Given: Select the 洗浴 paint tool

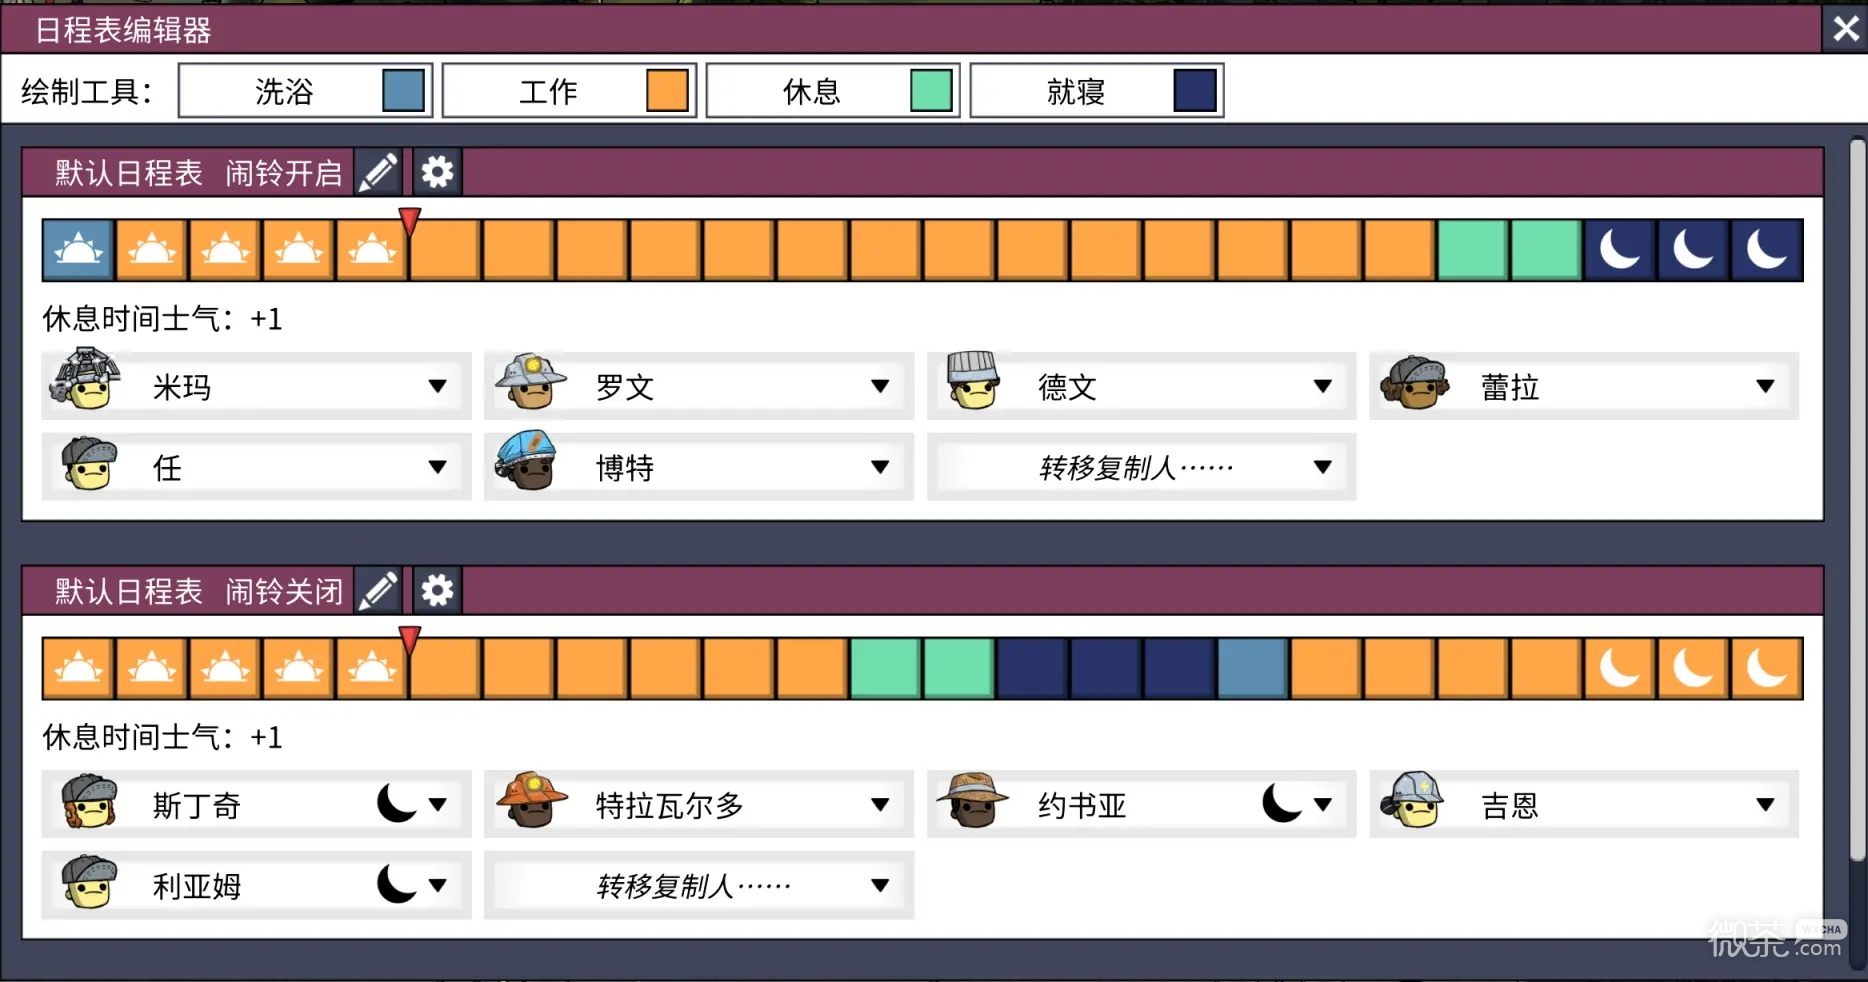Looking at the screenshot, I should pos(305,91).
